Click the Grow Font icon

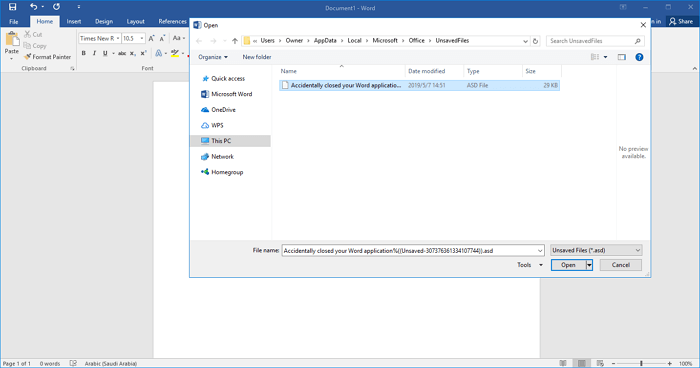click(151, 38)
